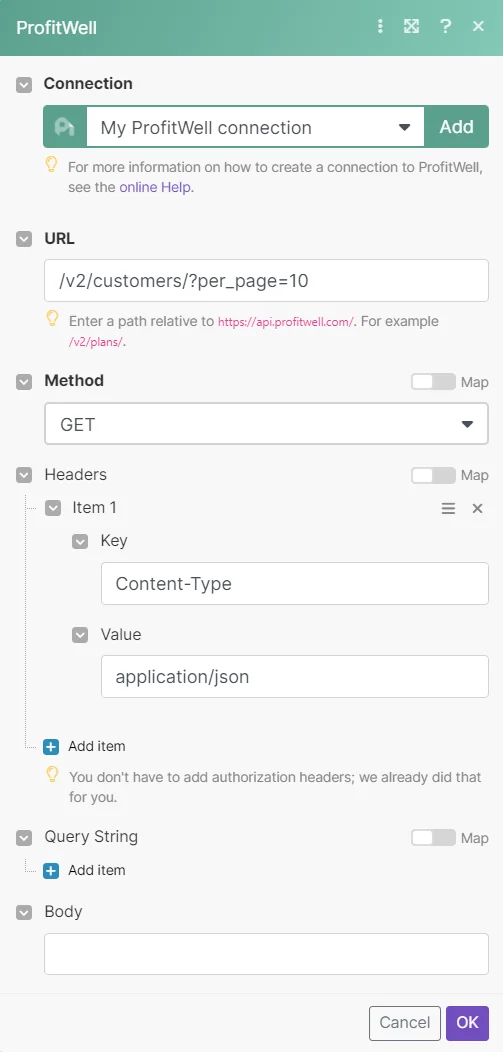The width and height of the screenshot is (503, 1052).
Task: Enable the Map switch for Headers
Action: [433, 476]
